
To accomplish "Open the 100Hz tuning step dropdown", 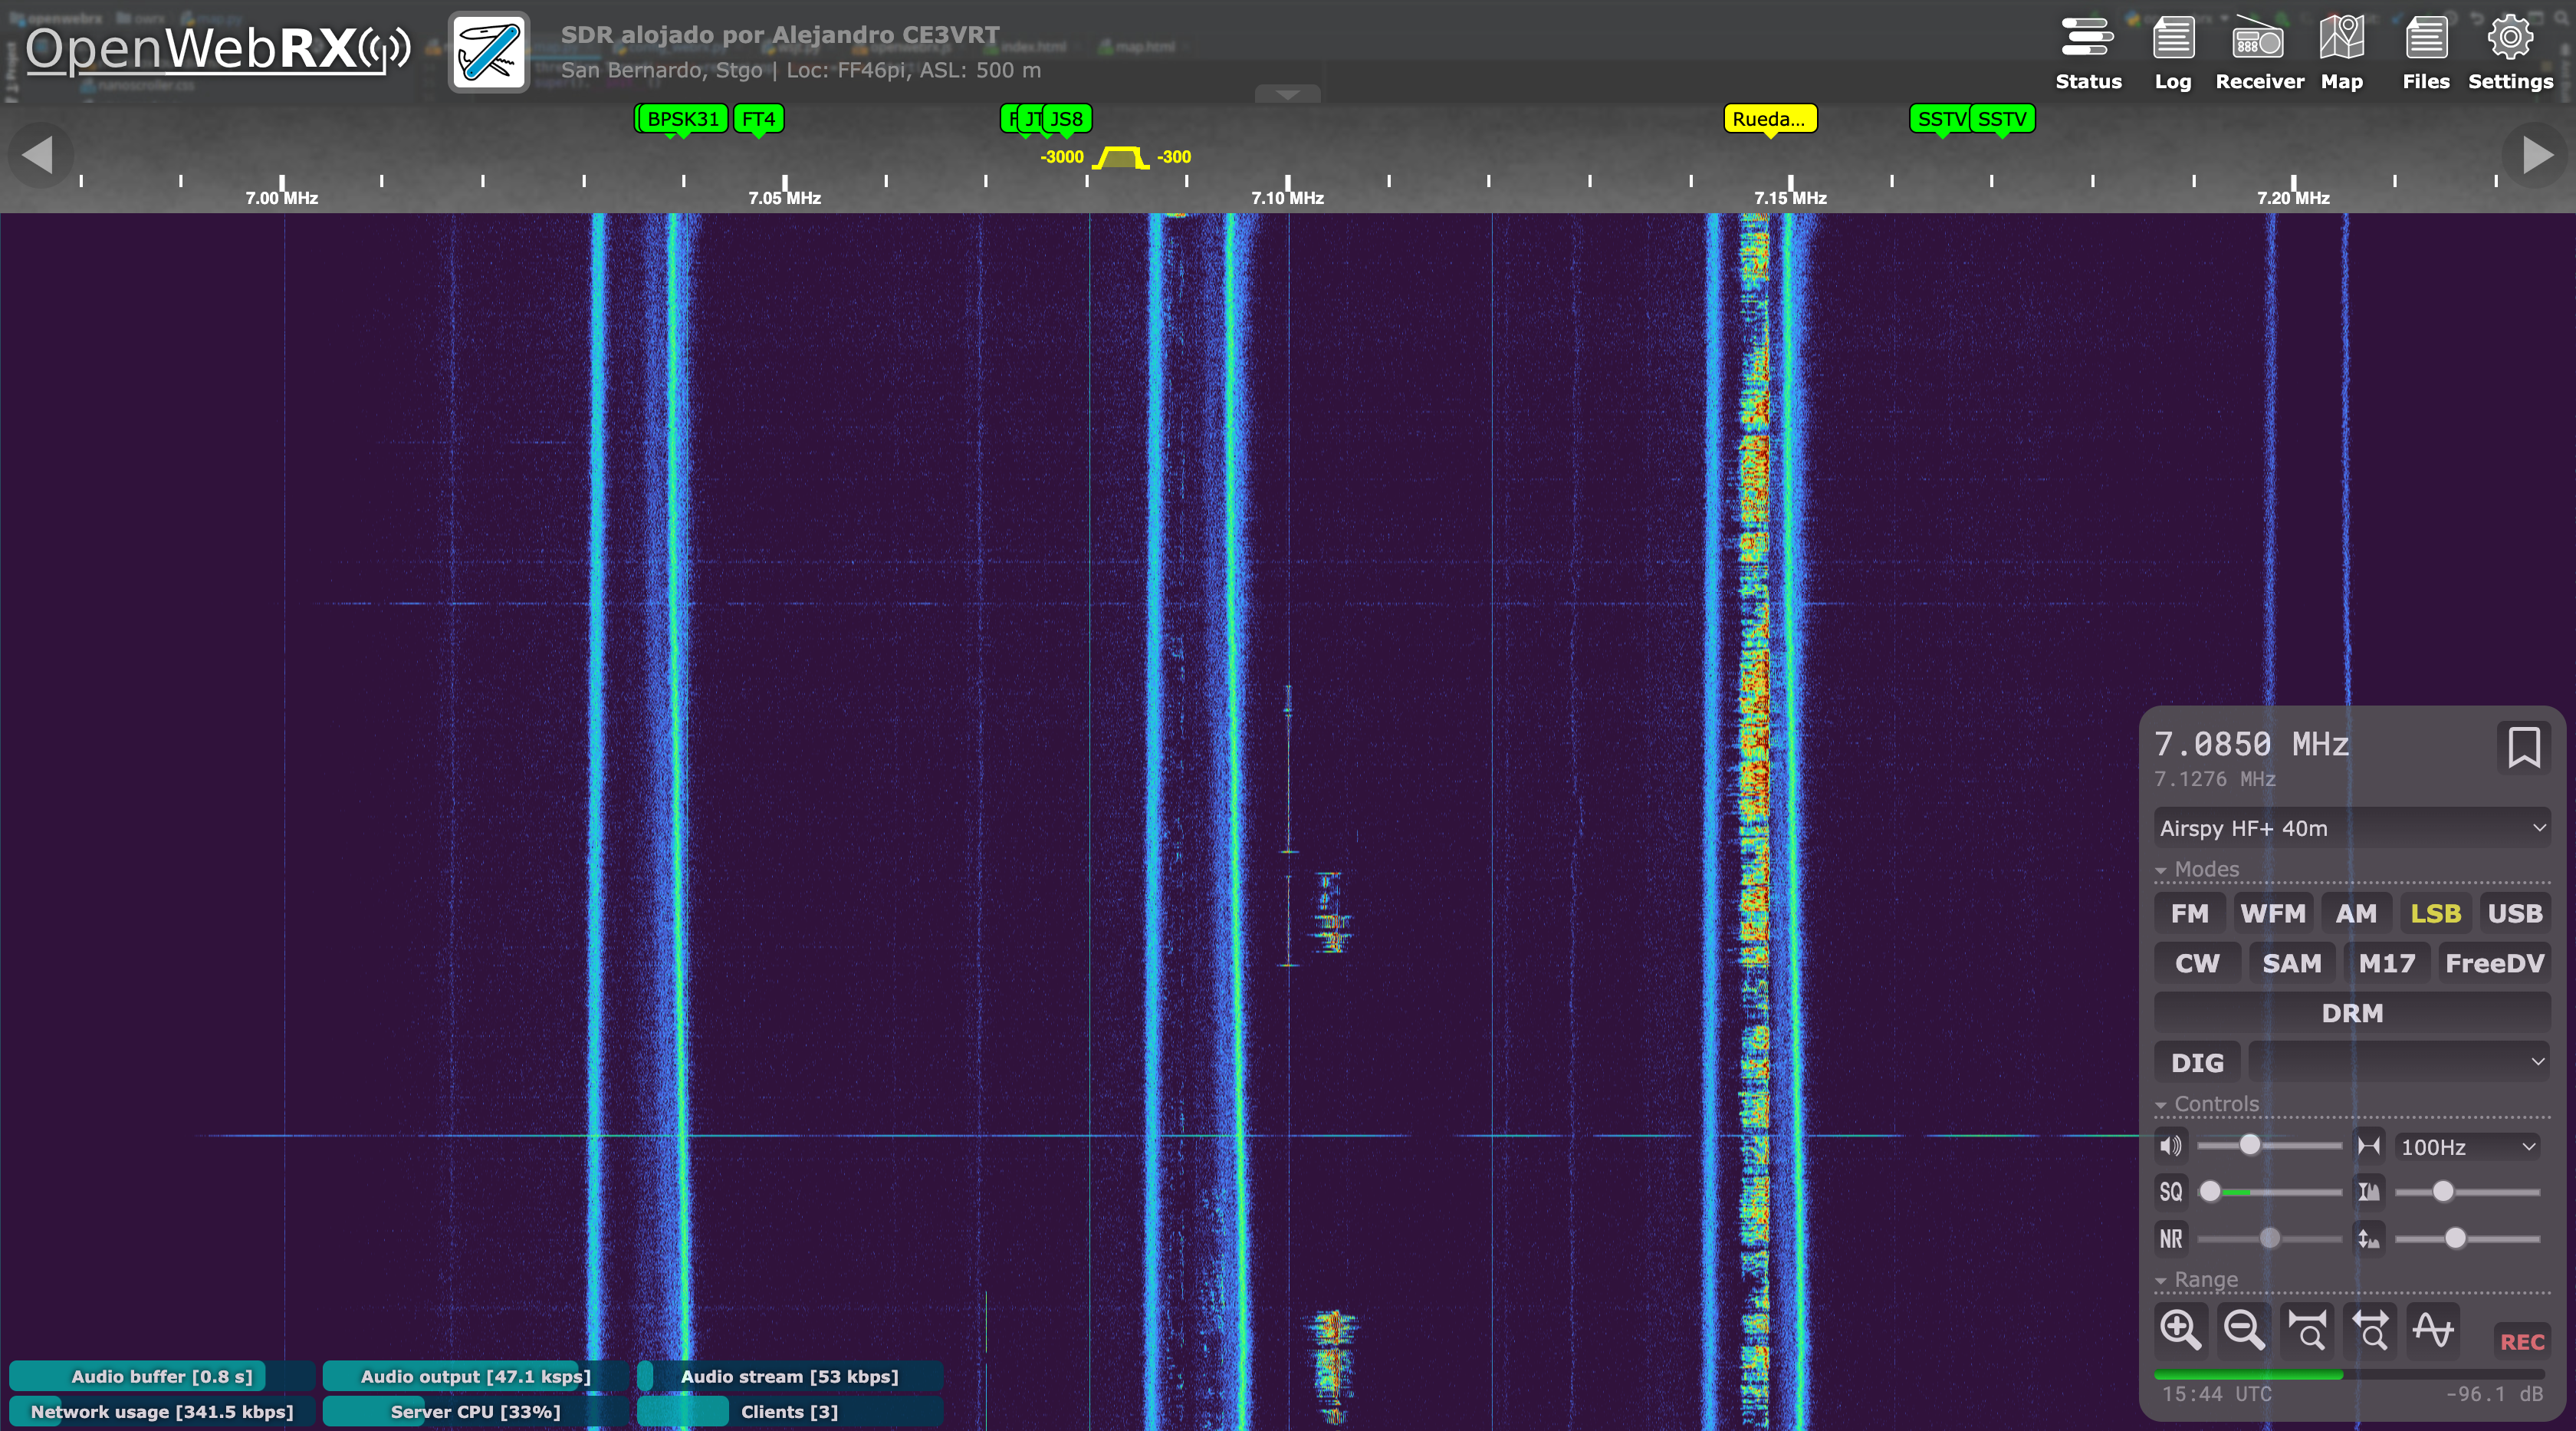I will 2467,1147.
